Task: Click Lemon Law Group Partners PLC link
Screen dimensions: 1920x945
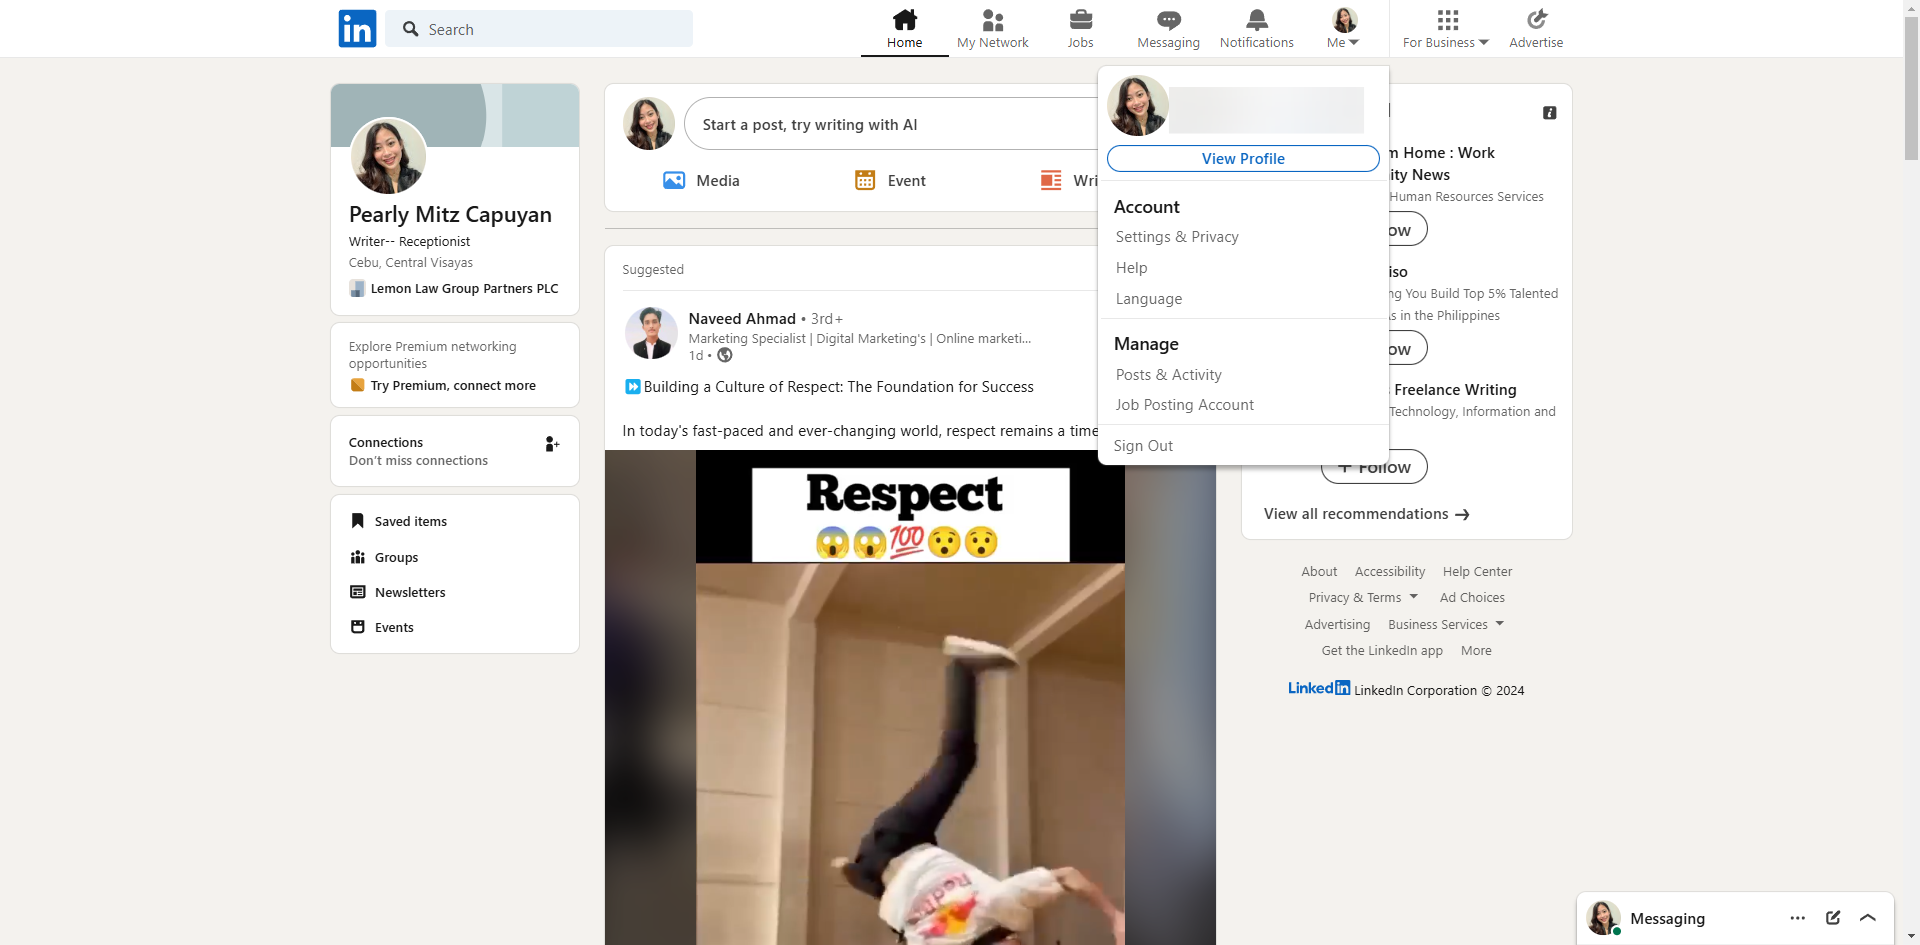Action: pos(464,288)
